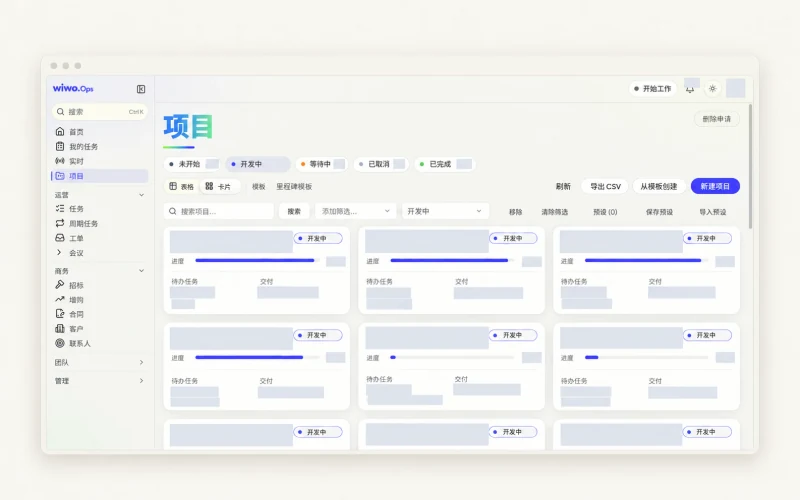The width and height of the screenshot is (800, 500).
Task: Click the wiwo.Ops logo
Action: pyautogui.click(x=73, y=88)
